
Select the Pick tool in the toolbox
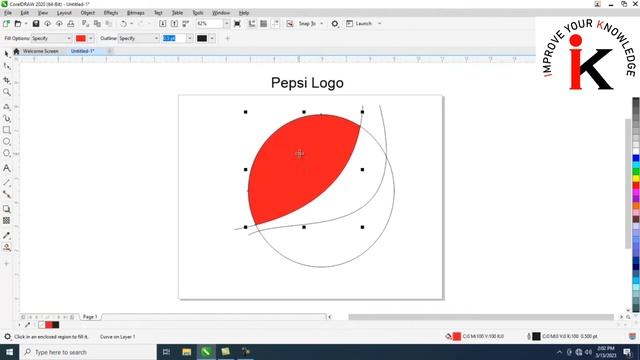point(7,54)
